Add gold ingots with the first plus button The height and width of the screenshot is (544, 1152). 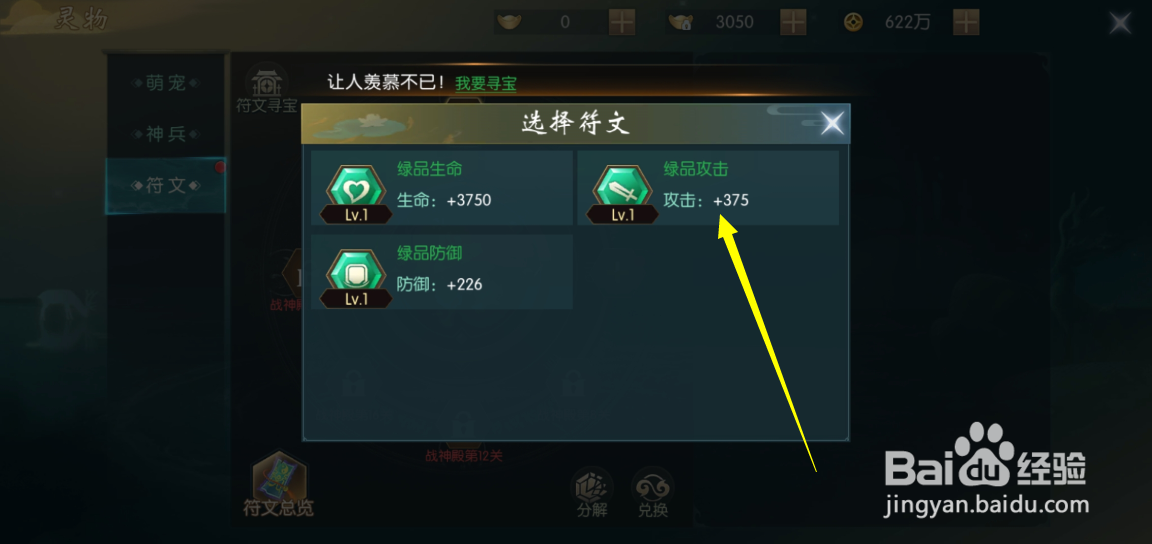point(622,22)
